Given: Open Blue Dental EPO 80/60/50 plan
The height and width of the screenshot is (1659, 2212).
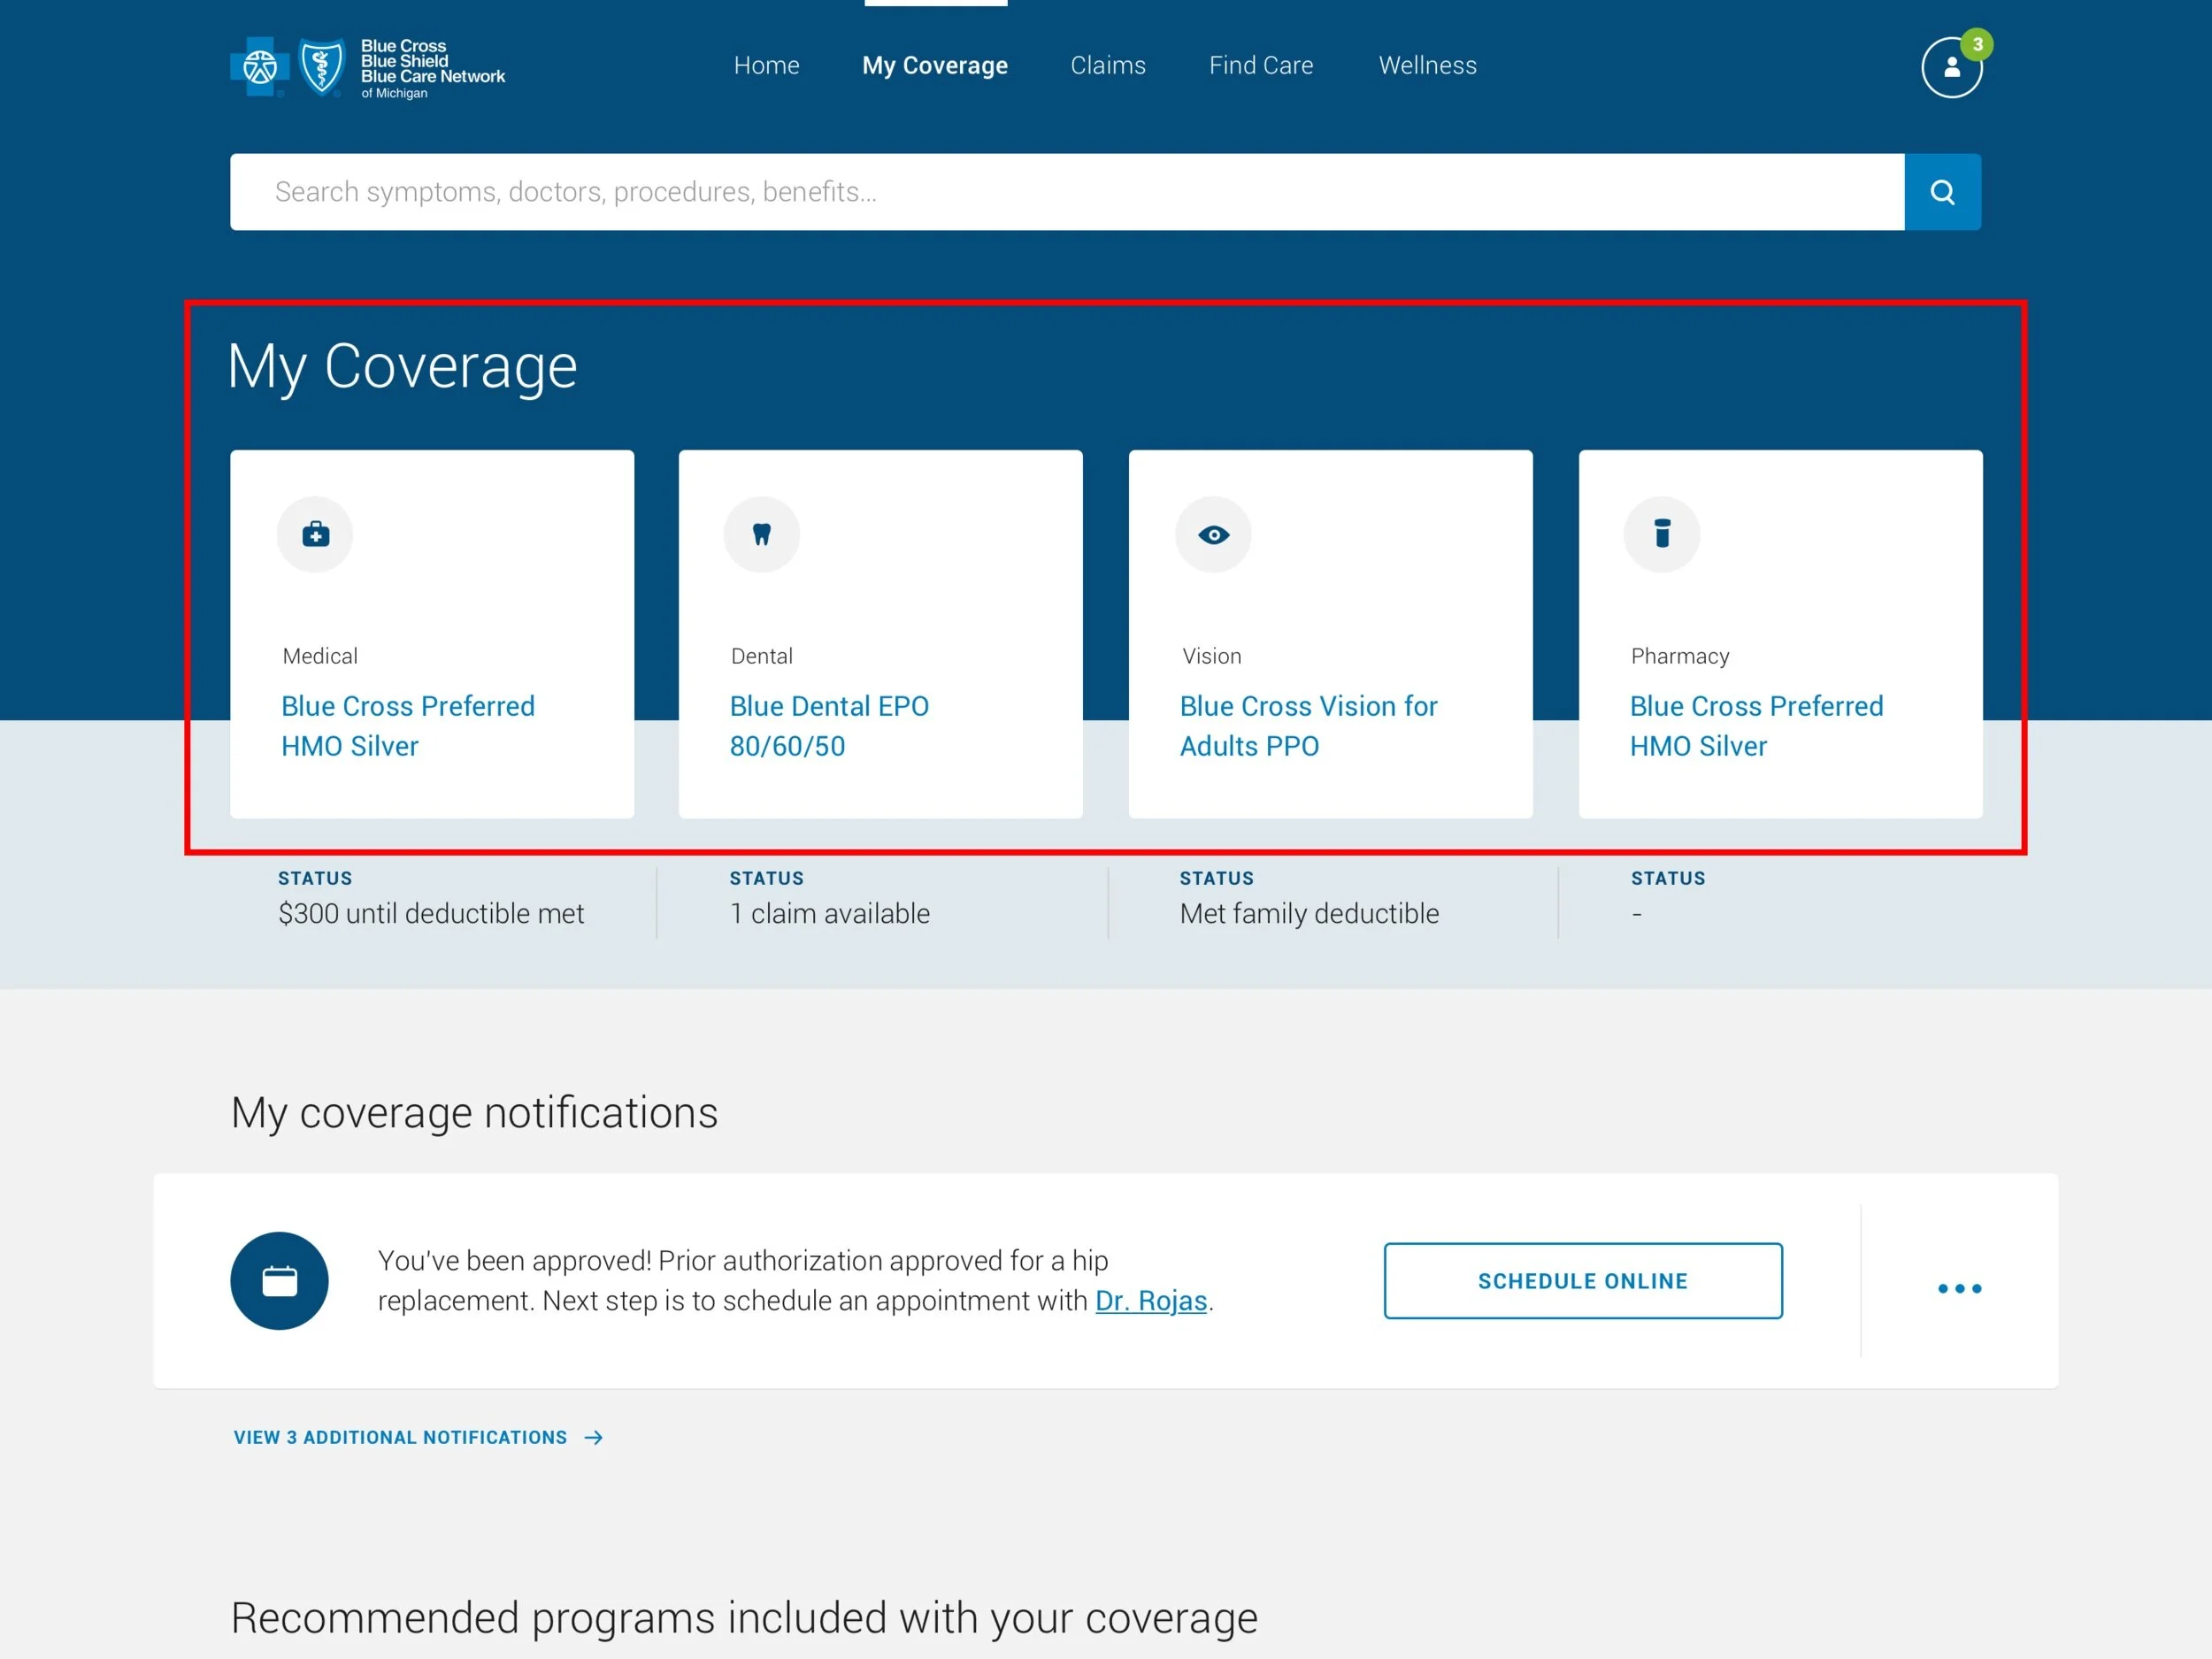Looking at the screenshot, I should click(828, 726).
